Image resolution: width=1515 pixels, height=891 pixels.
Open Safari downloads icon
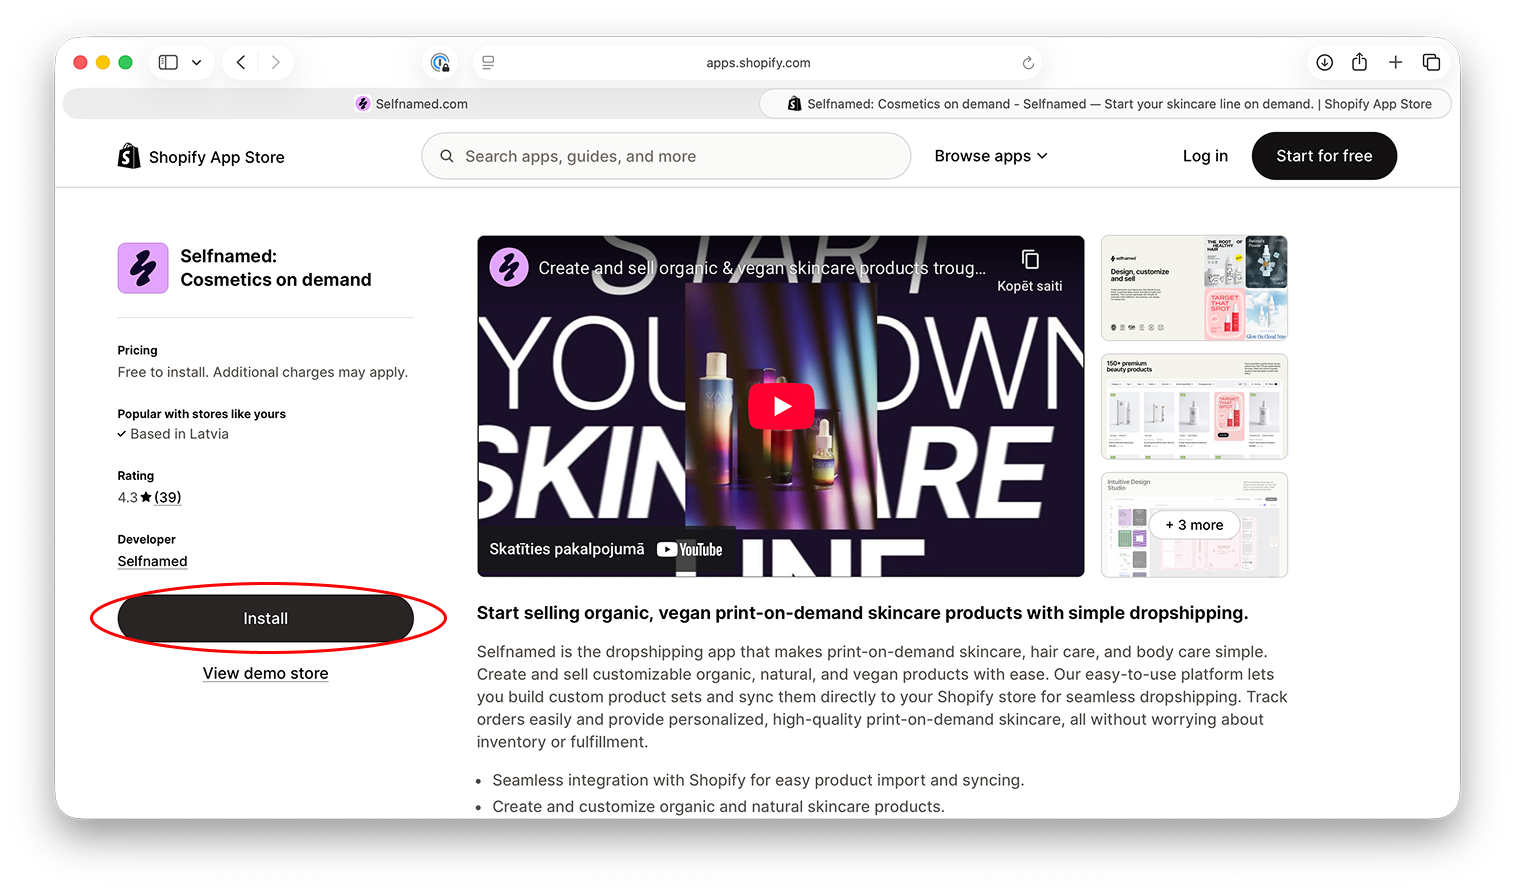click(x=1324, y=62)
